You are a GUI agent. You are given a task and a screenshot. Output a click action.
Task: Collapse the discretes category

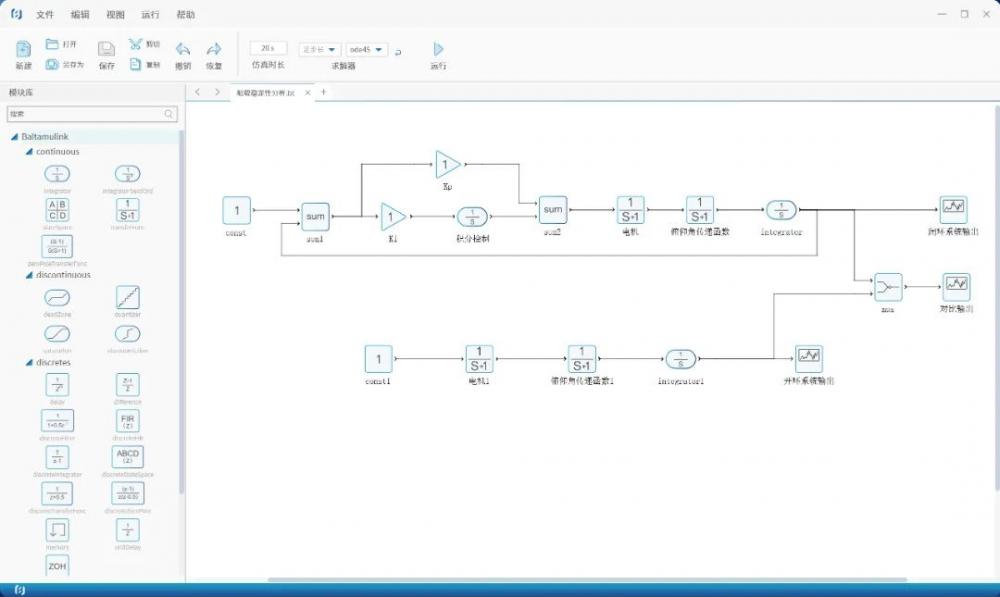coord(28,362)
